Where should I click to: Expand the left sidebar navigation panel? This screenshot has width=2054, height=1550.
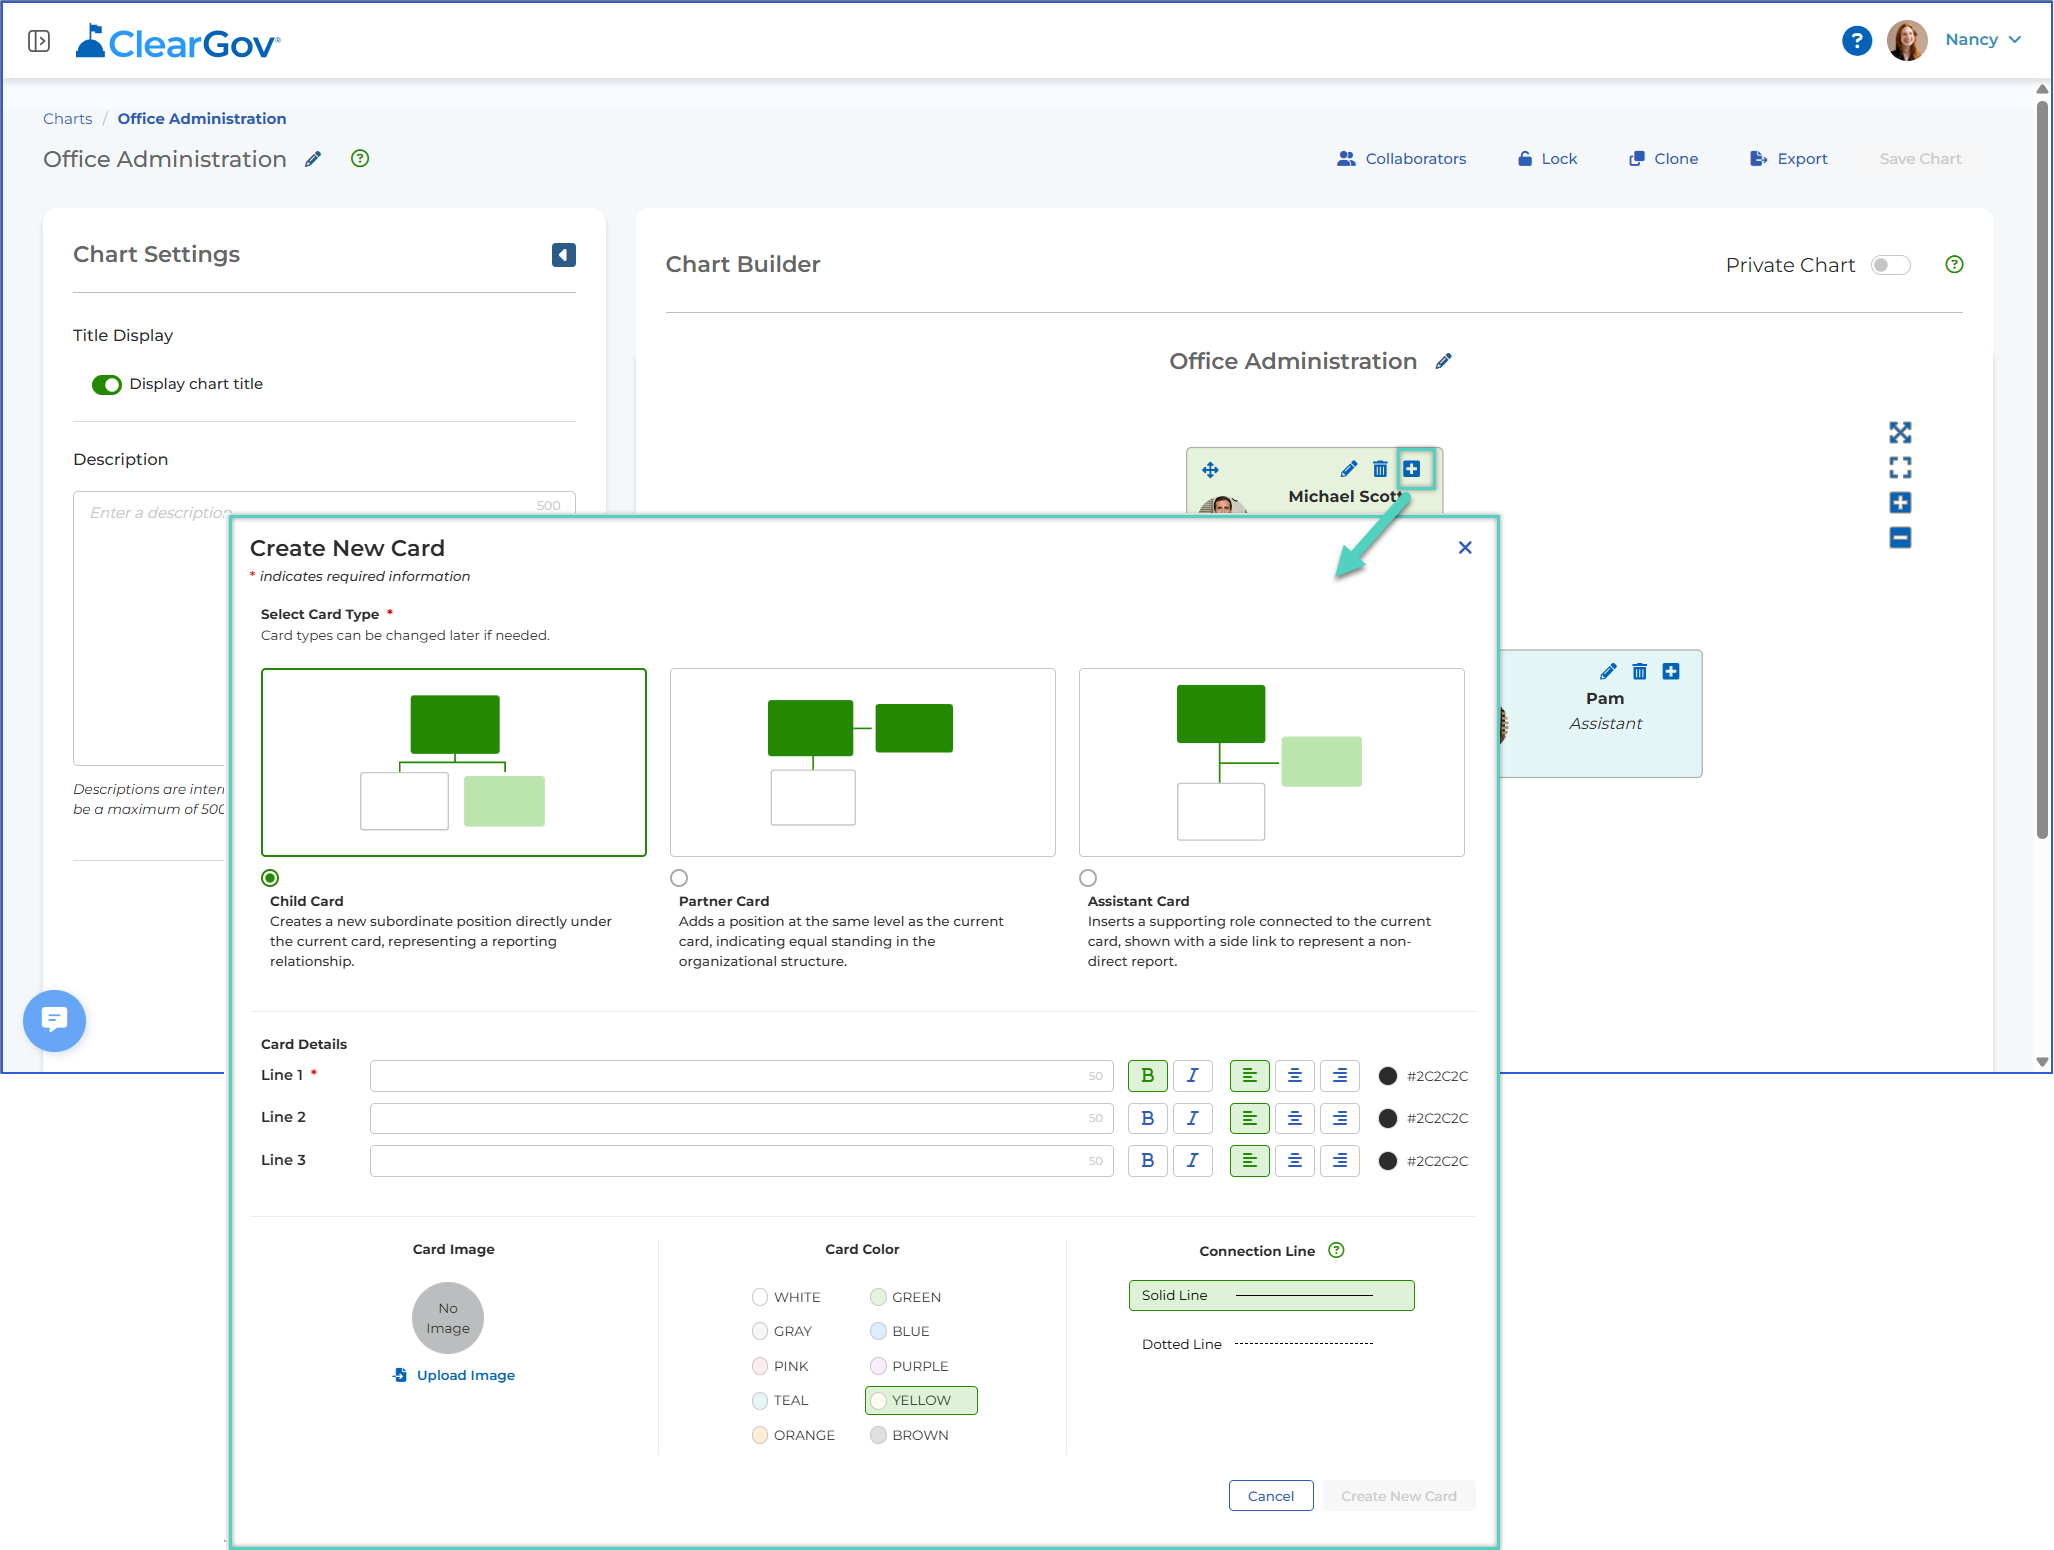click(39, 41)
